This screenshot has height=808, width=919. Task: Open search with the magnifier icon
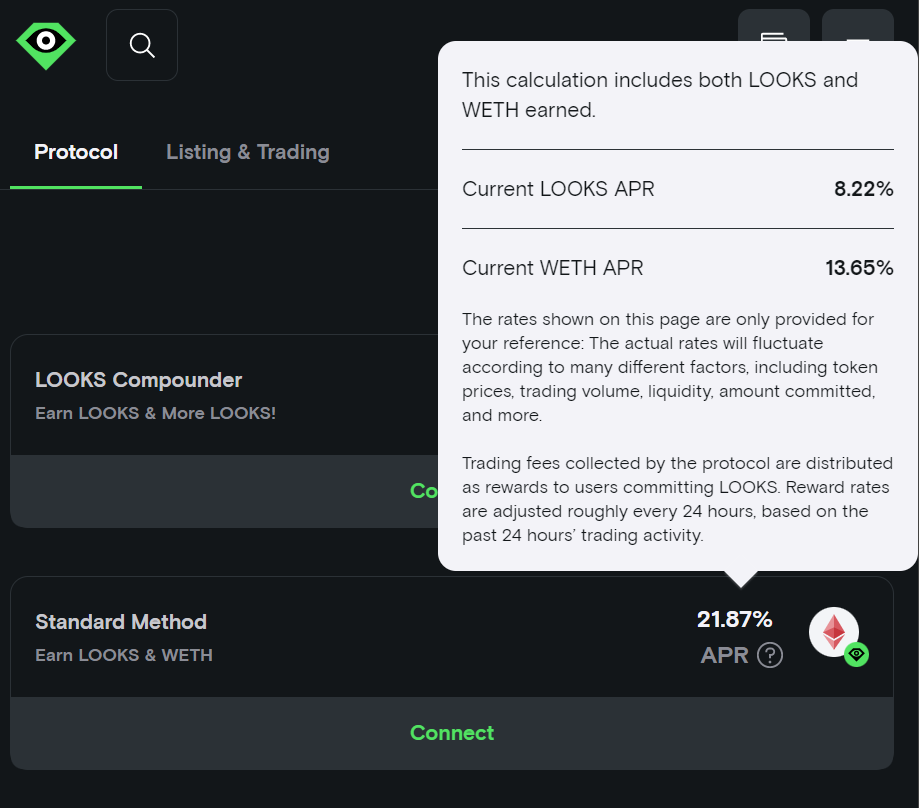coord(142,45)
